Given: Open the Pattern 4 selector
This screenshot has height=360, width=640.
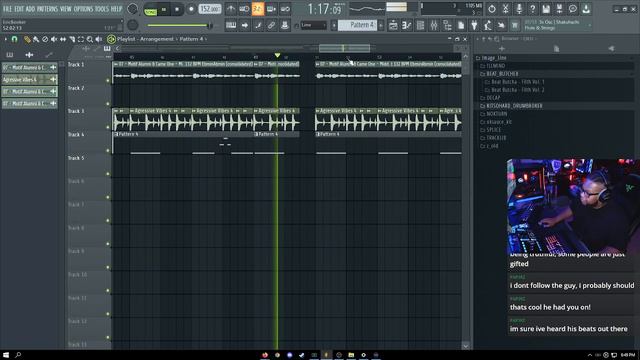Looking at the screenshot, I should (358, 25).
